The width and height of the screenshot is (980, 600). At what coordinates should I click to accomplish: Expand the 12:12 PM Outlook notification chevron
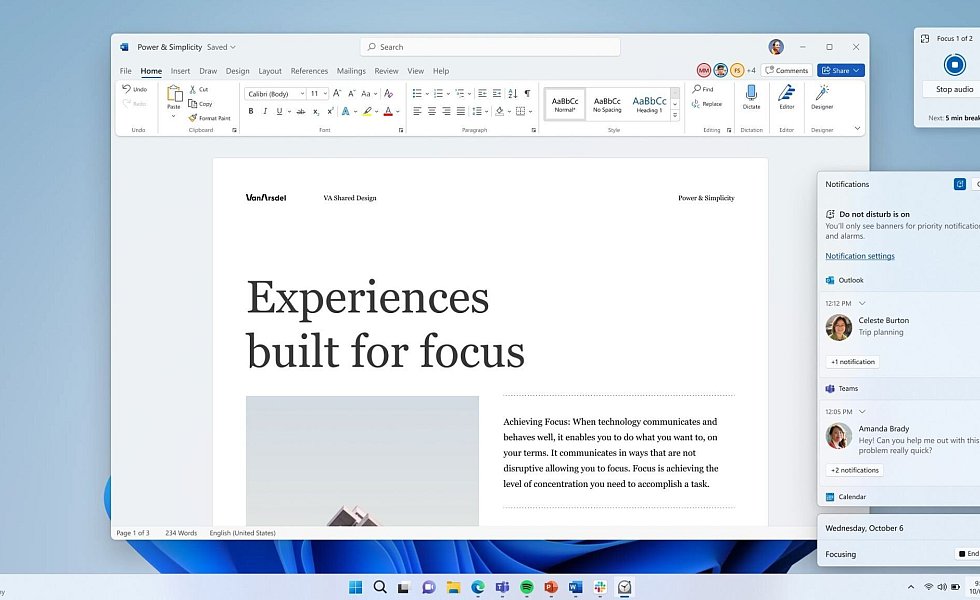pyautogui.click(x=862, y=303)
